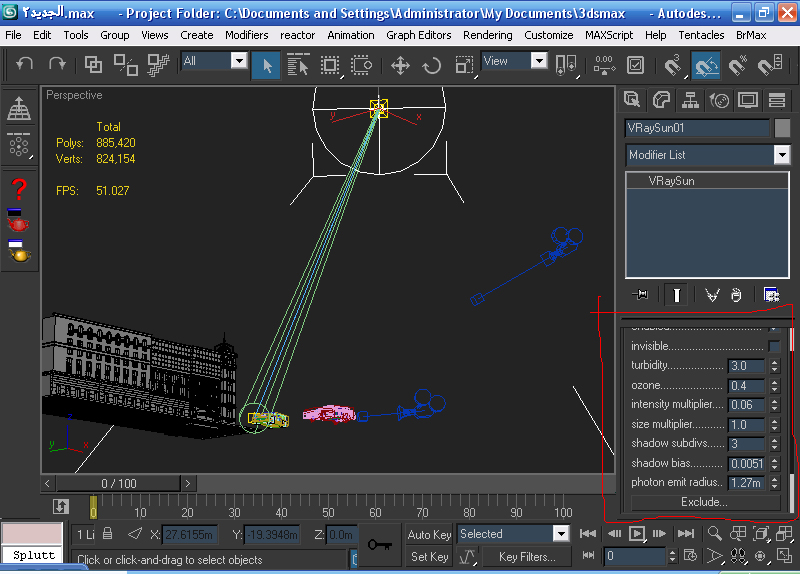
Task: Click the red question mark help icon
Action: [x=19, y=189]
